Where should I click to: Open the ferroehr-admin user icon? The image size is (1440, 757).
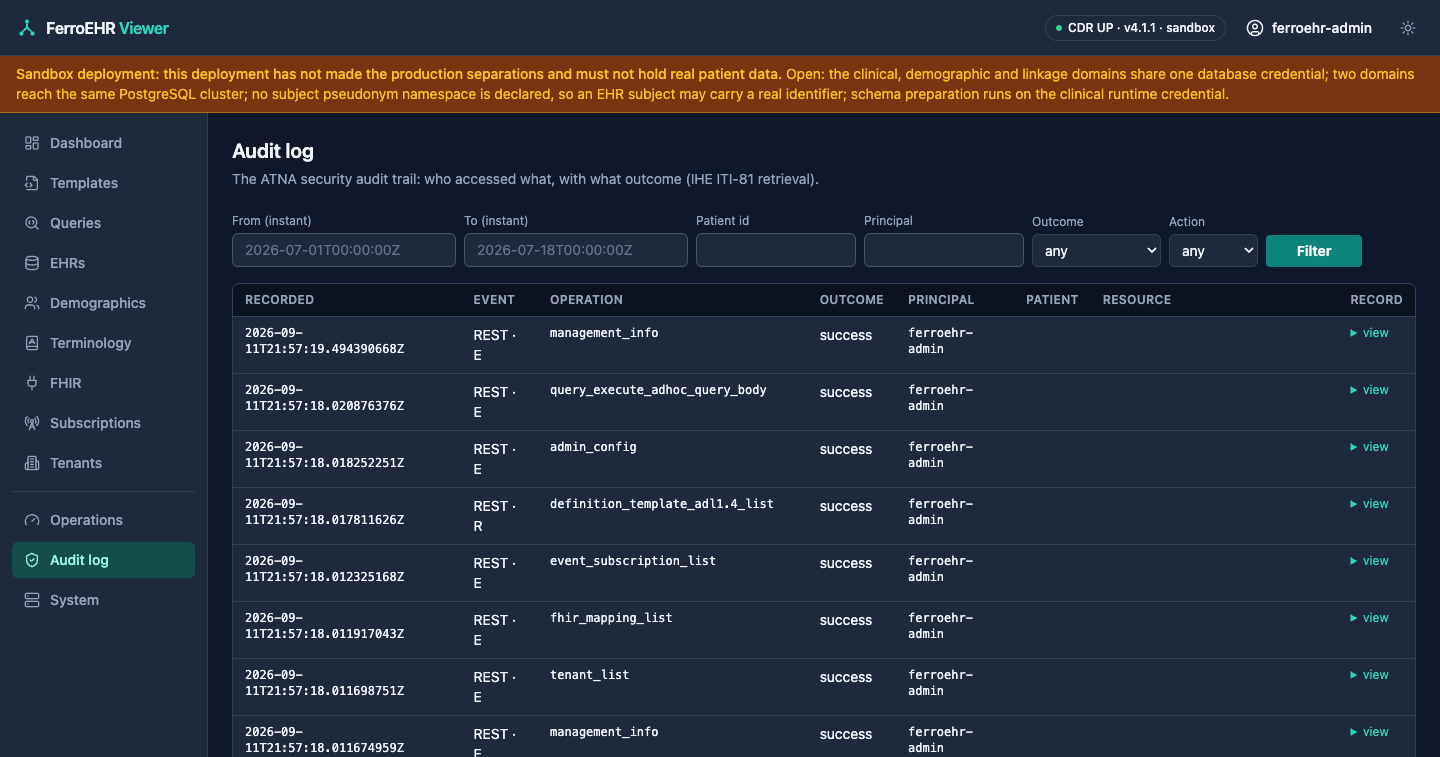click(1255, 28)
